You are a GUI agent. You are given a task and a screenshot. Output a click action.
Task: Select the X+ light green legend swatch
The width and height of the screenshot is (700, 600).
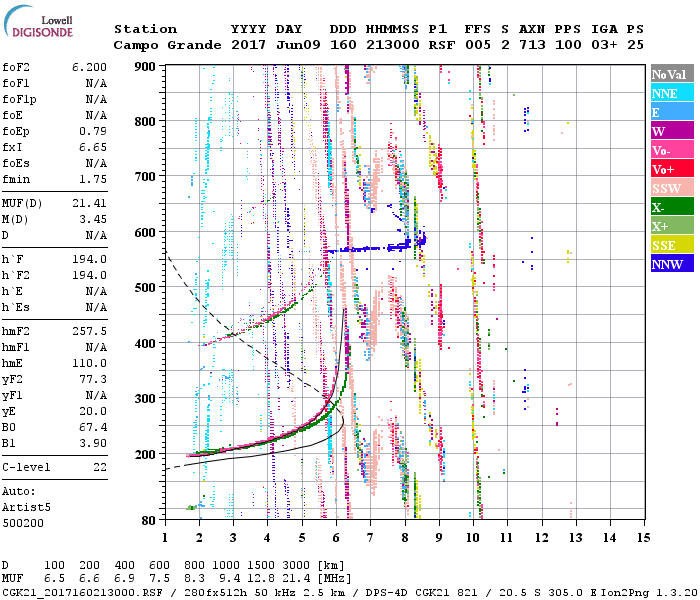pyautogui.click(x=672, y=225)
